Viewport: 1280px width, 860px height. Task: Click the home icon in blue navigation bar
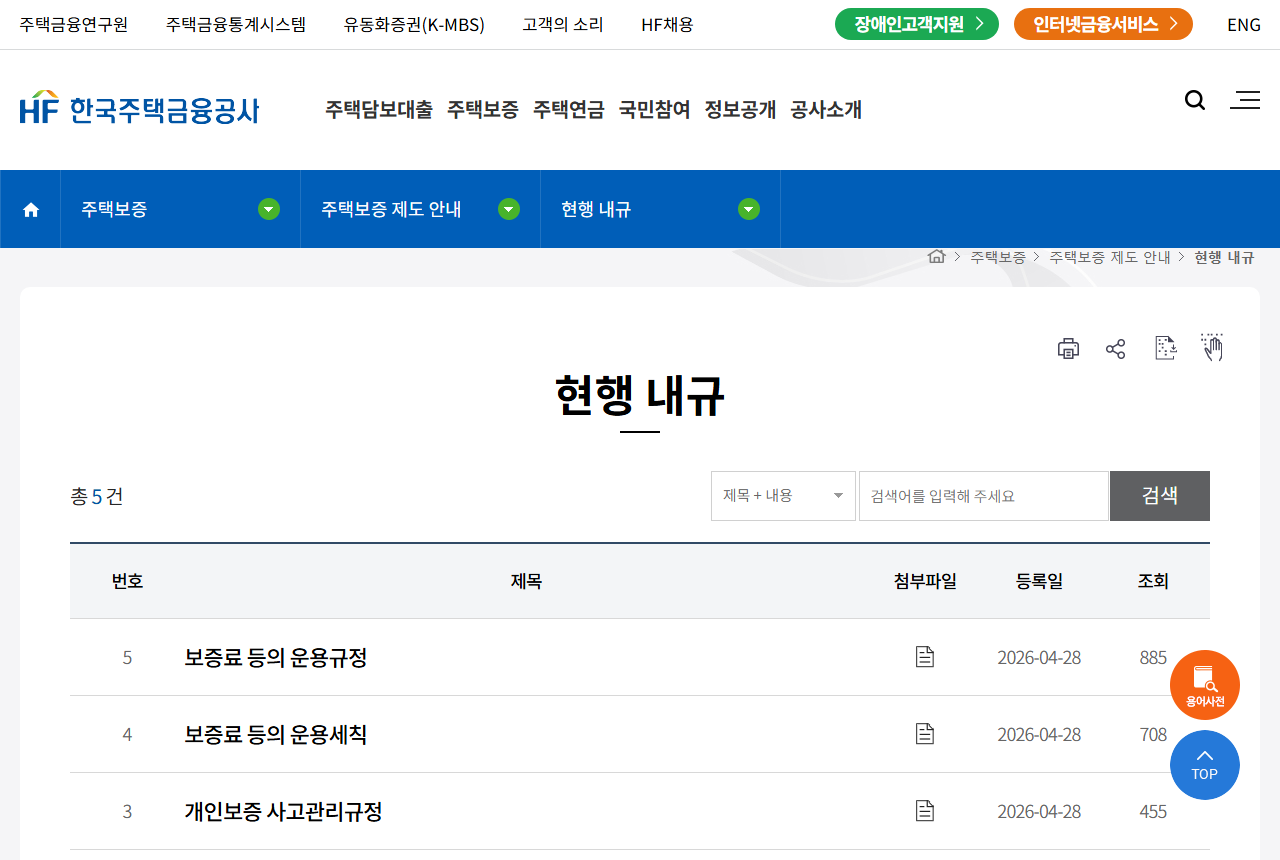point(31,210)
